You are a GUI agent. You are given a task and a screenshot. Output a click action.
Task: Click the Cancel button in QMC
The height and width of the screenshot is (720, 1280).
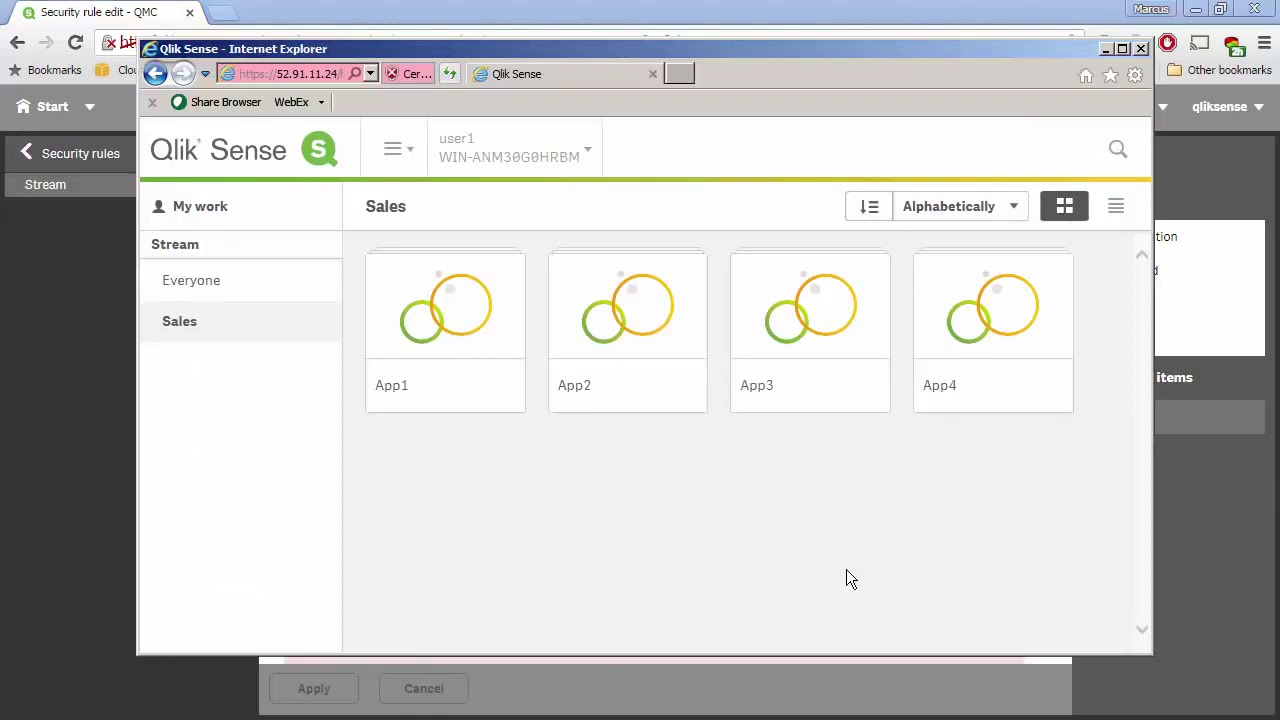point(424,688)
